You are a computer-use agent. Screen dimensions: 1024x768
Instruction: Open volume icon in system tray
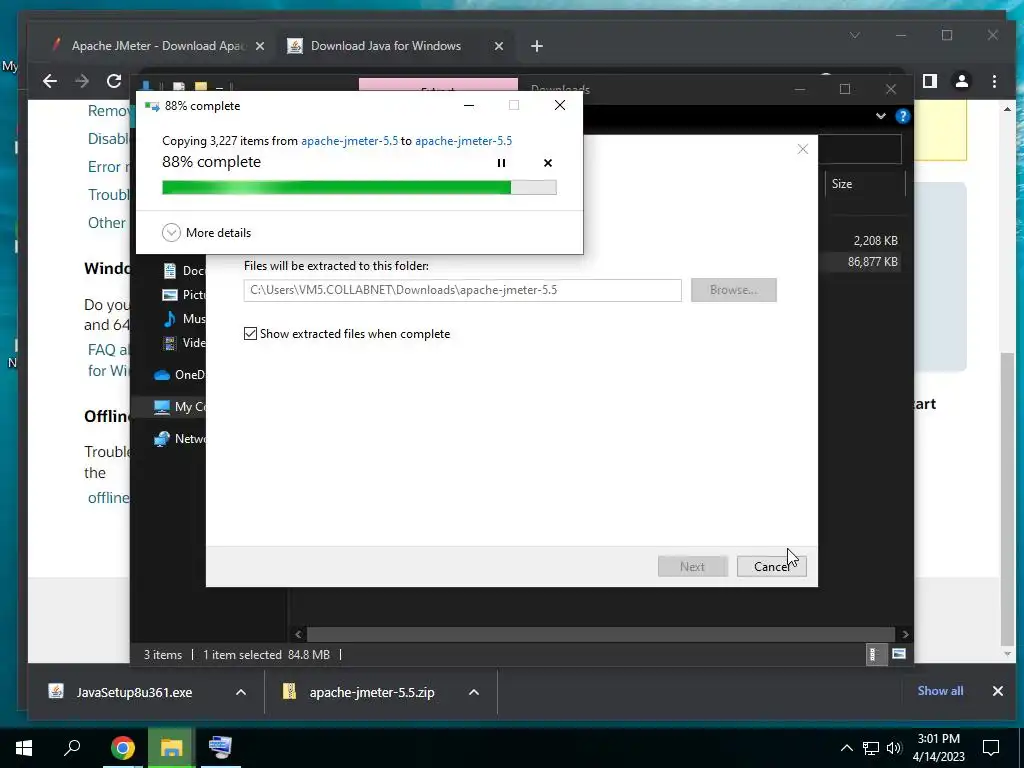pos(893,748)
